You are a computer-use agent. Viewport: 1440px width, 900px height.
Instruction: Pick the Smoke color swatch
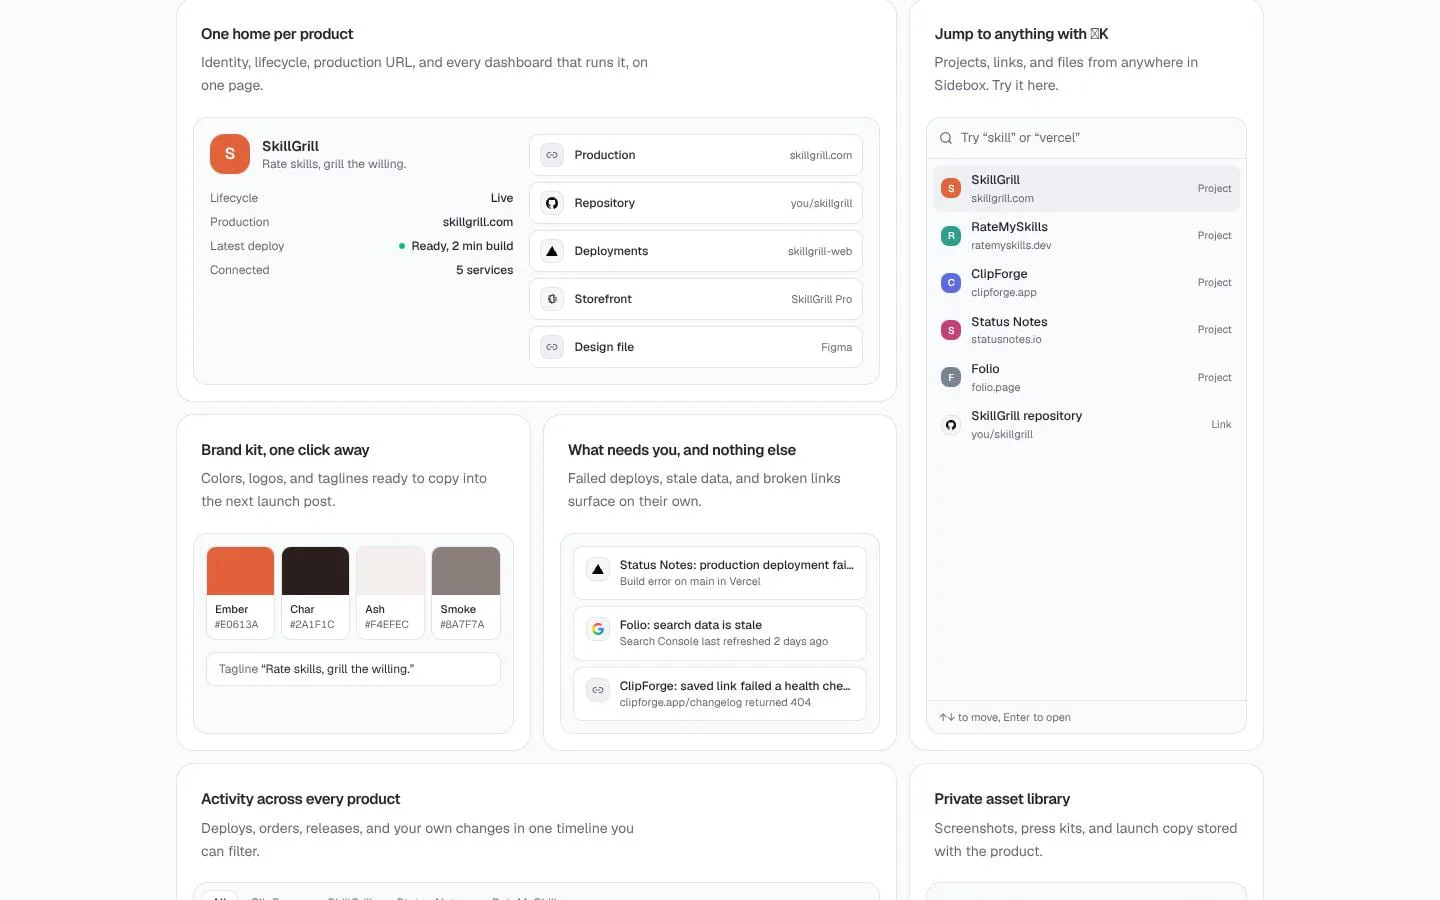tap(466, 571)
